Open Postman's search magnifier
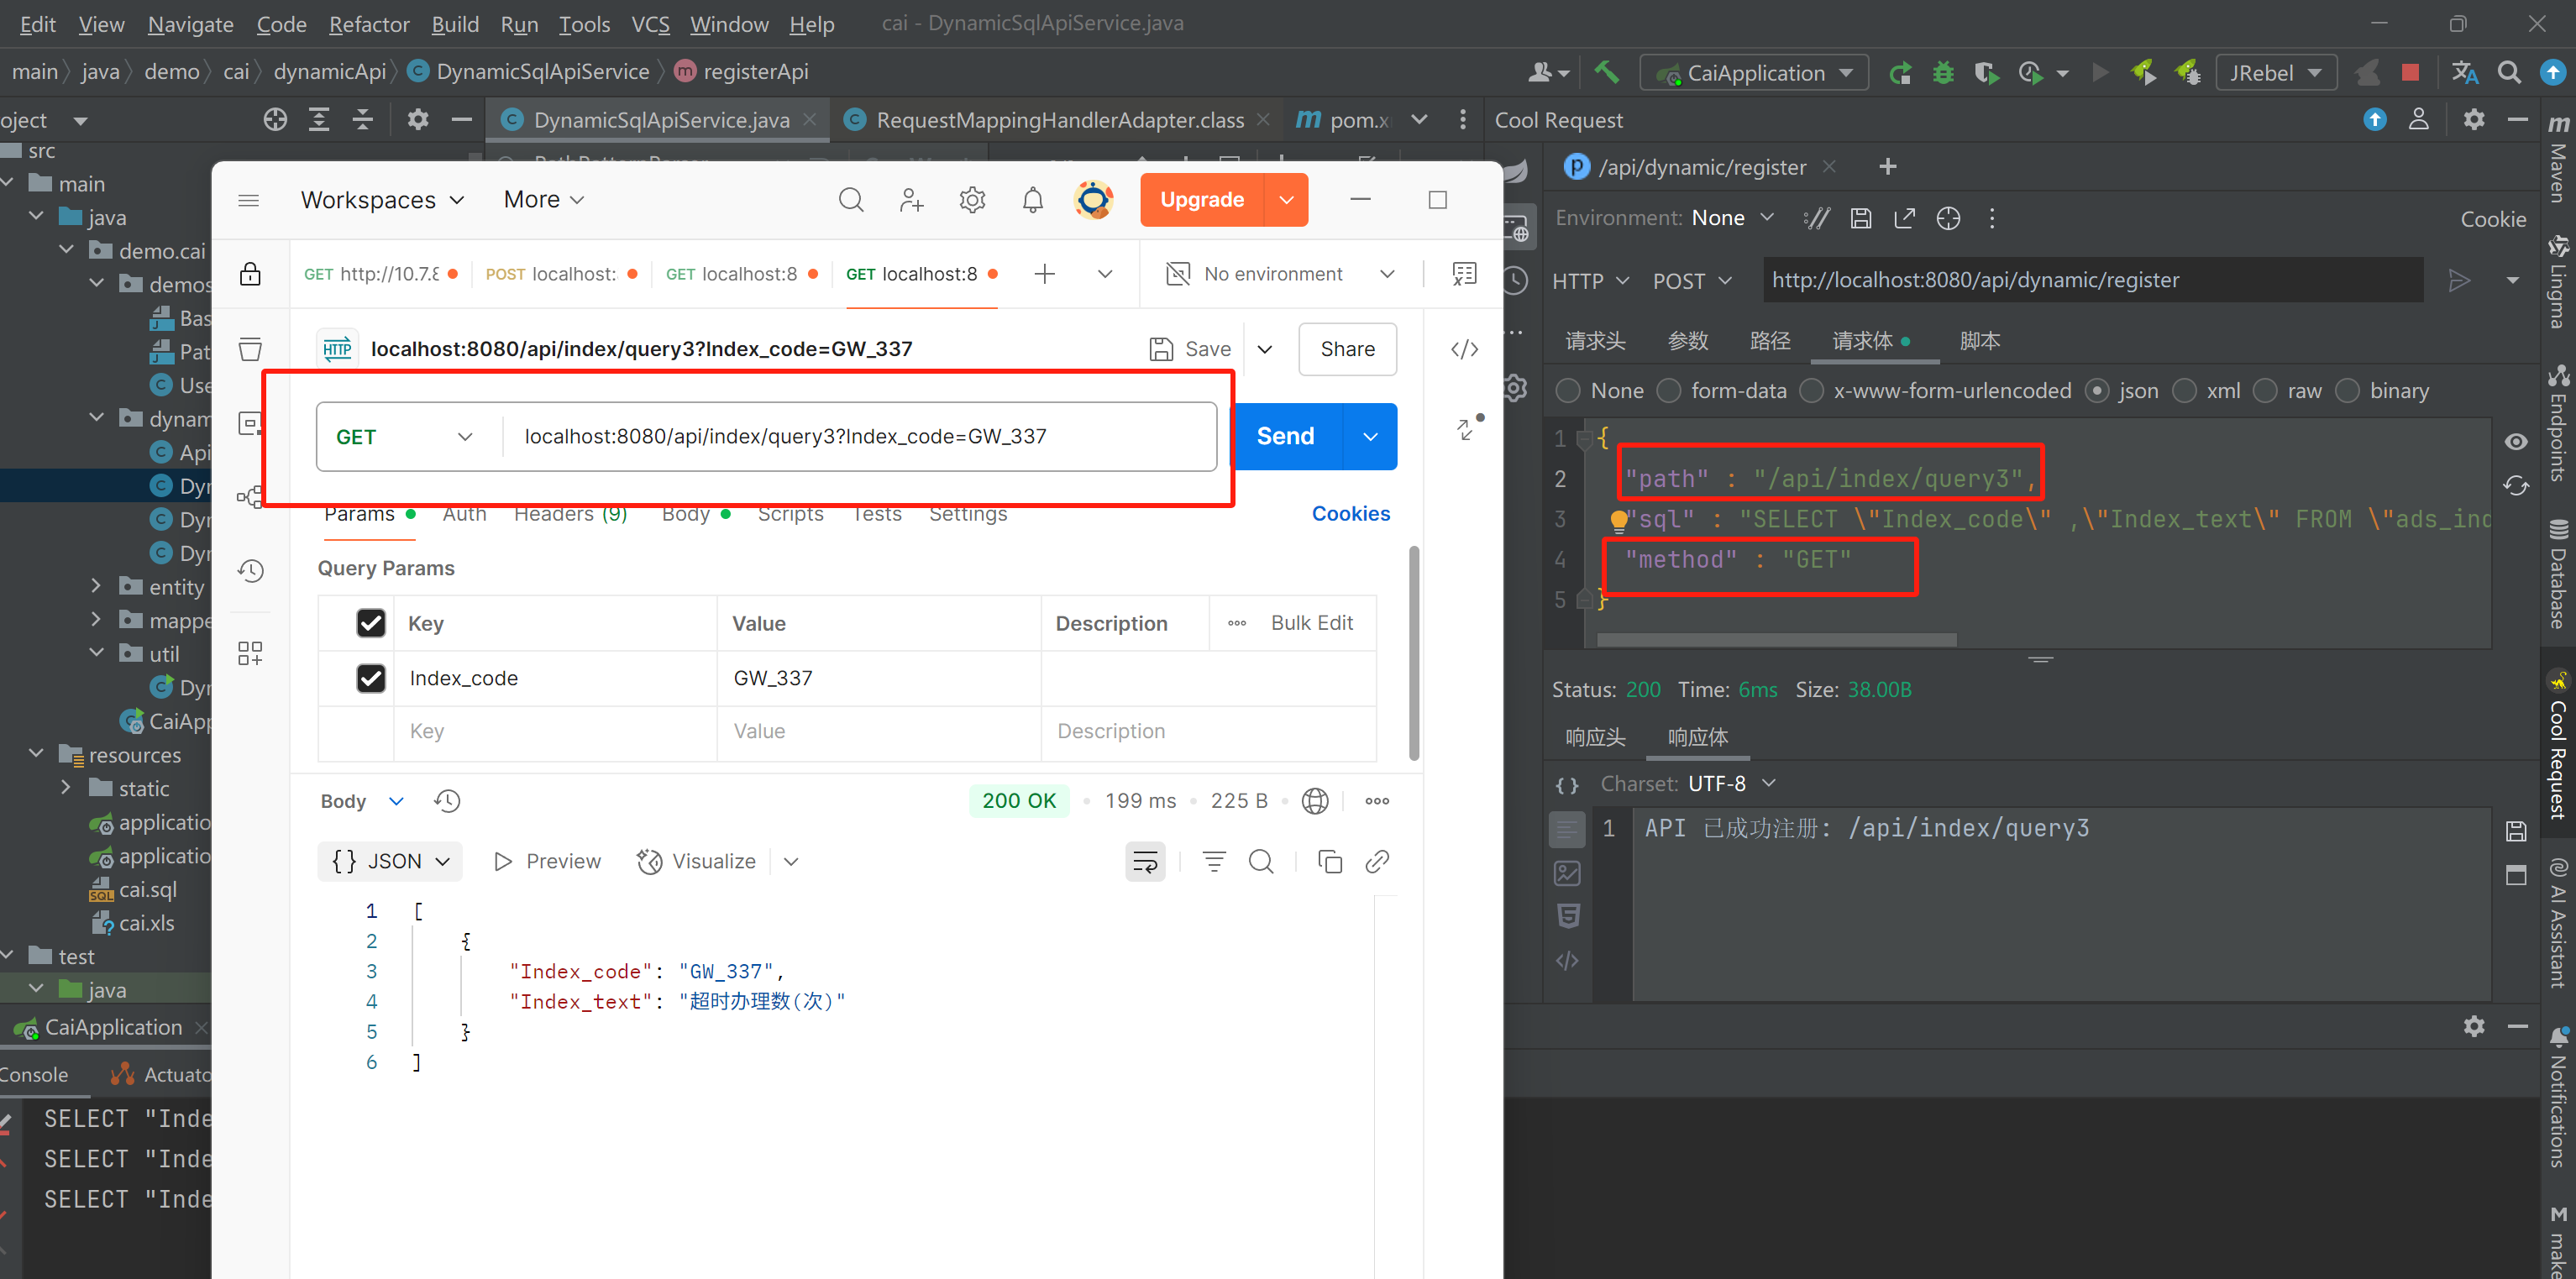The width and height of the screenshot is (2576, 1279). [x=851, y=199]
